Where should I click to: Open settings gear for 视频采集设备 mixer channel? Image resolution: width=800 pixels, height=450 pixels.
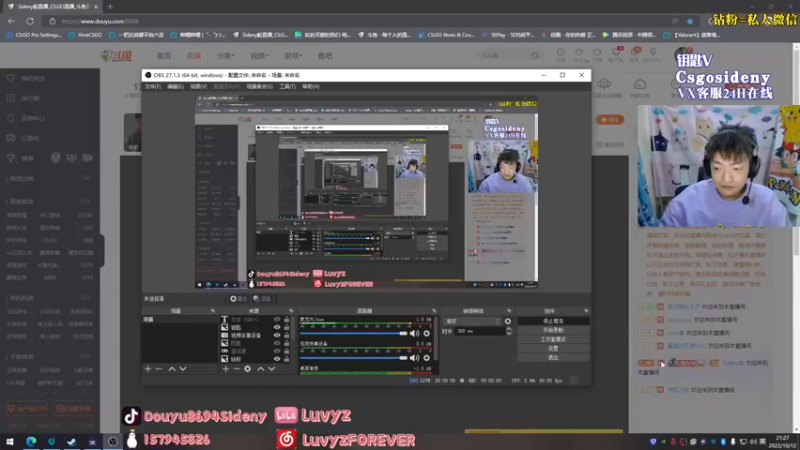pos(427,358)
